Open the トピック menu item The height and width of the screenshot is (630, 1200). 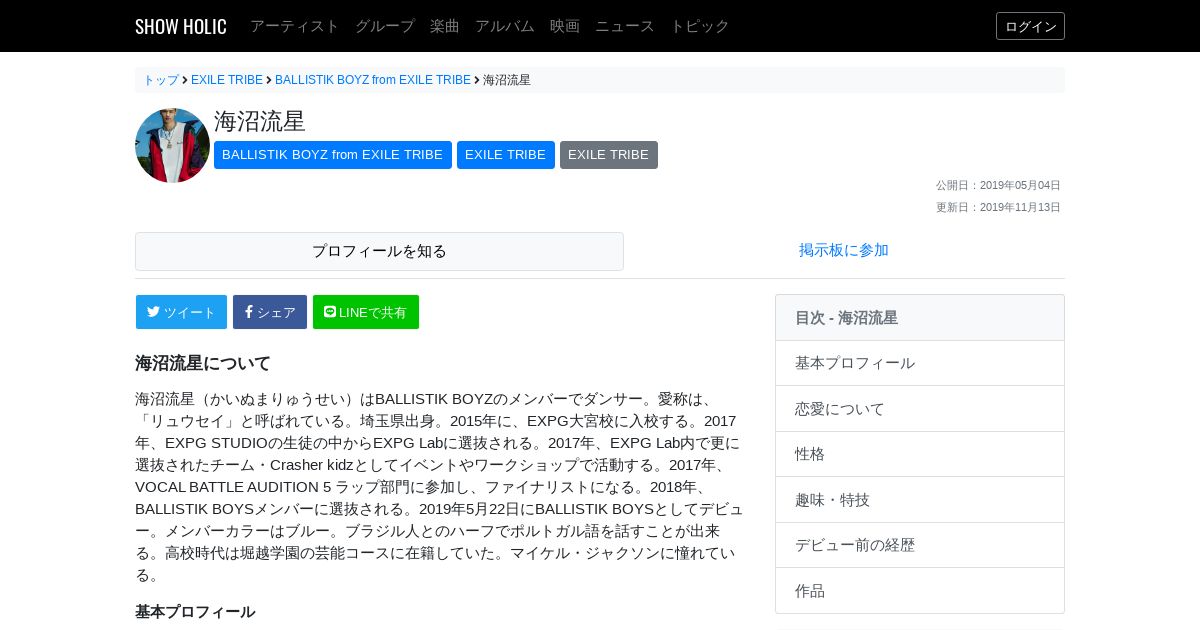(700, 26)
